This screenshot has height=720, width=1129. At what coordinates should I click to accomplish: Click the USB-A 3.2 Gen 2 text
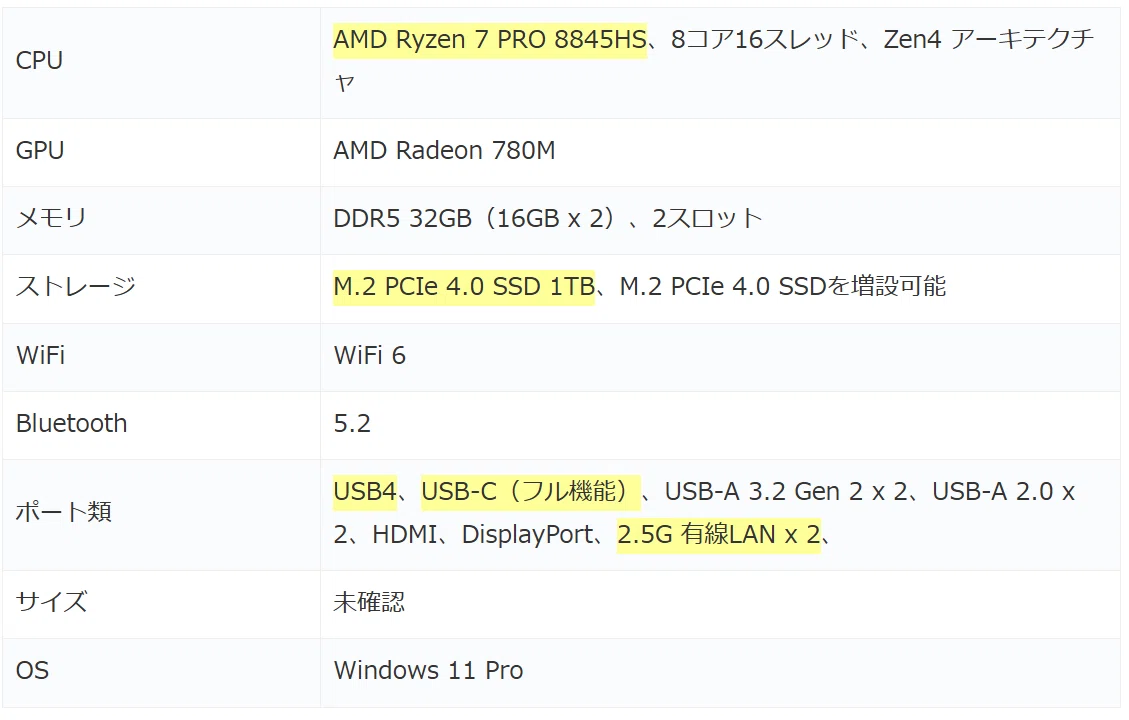(x=764, y=492)
